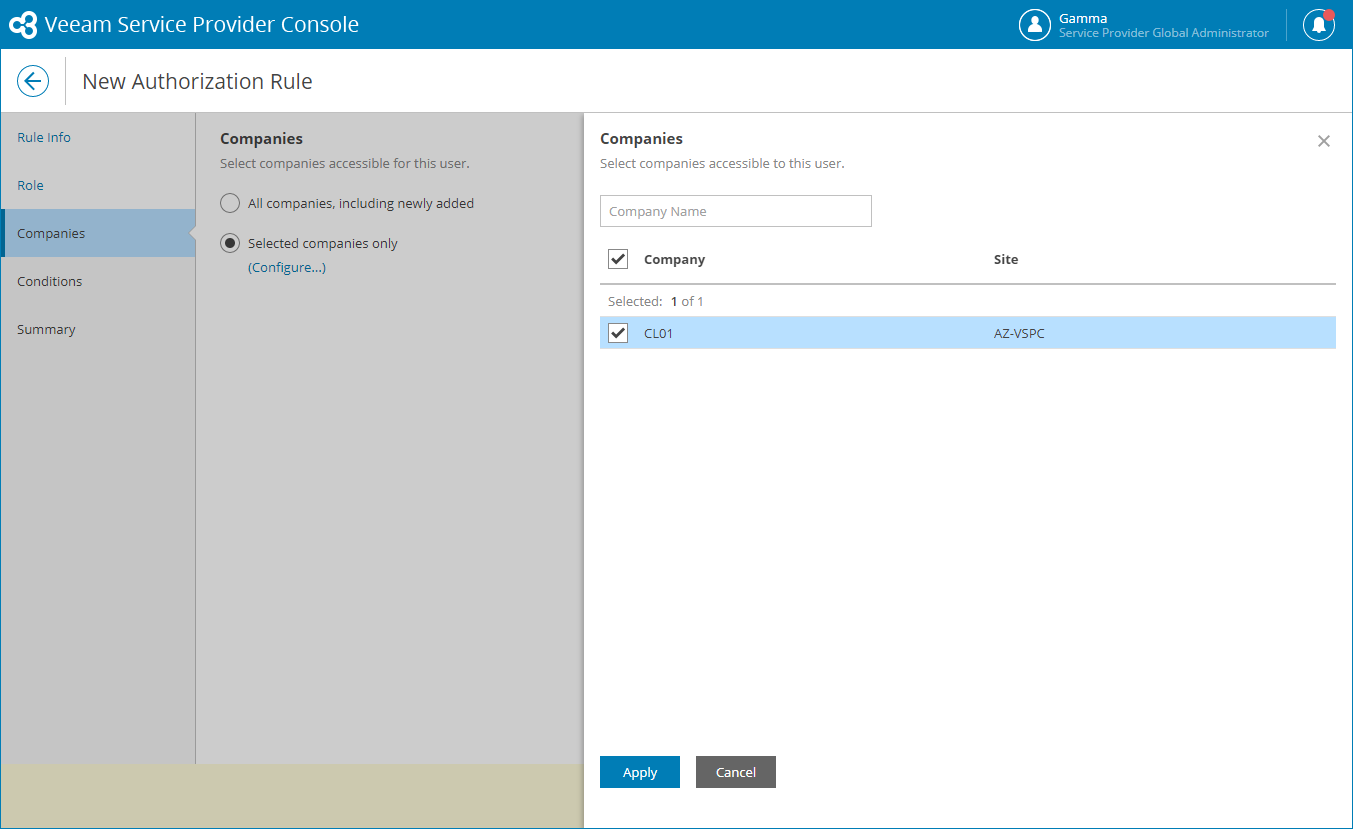
Task: Click the Service Provider Global Administrator label
Action: (x=1164, y=33)
